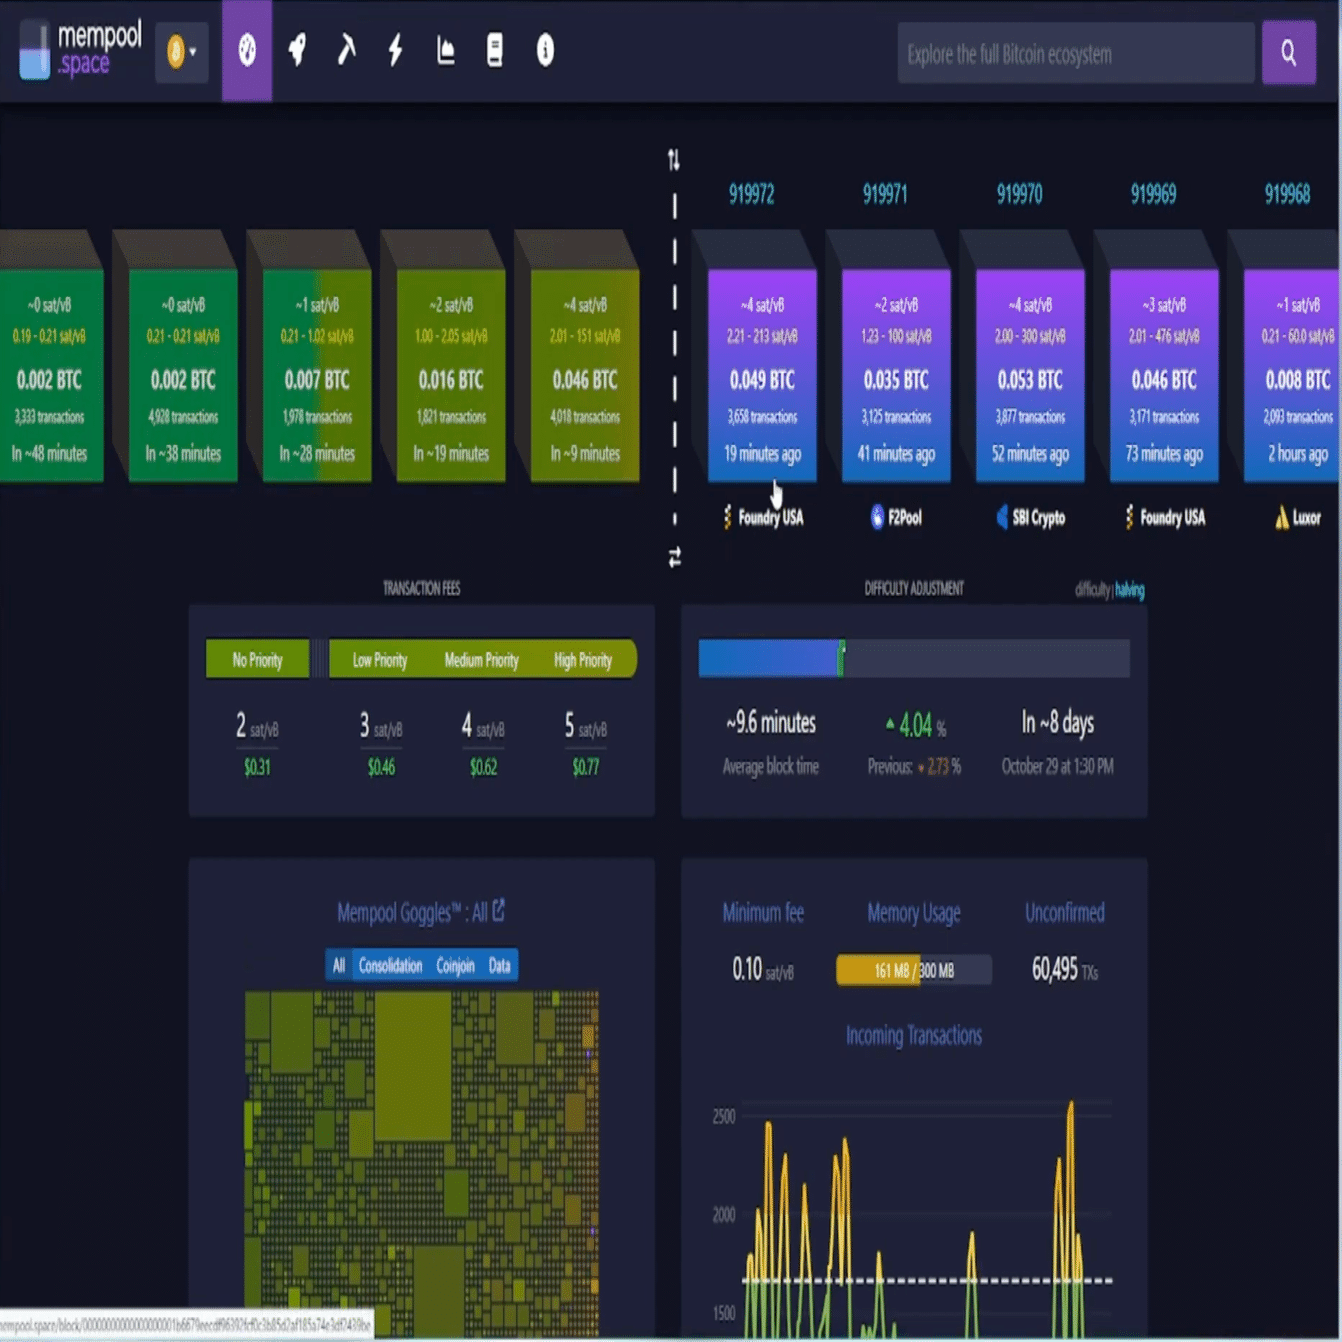
Task: Click the difficulty link beside halving
Action: pos(1093,590)
